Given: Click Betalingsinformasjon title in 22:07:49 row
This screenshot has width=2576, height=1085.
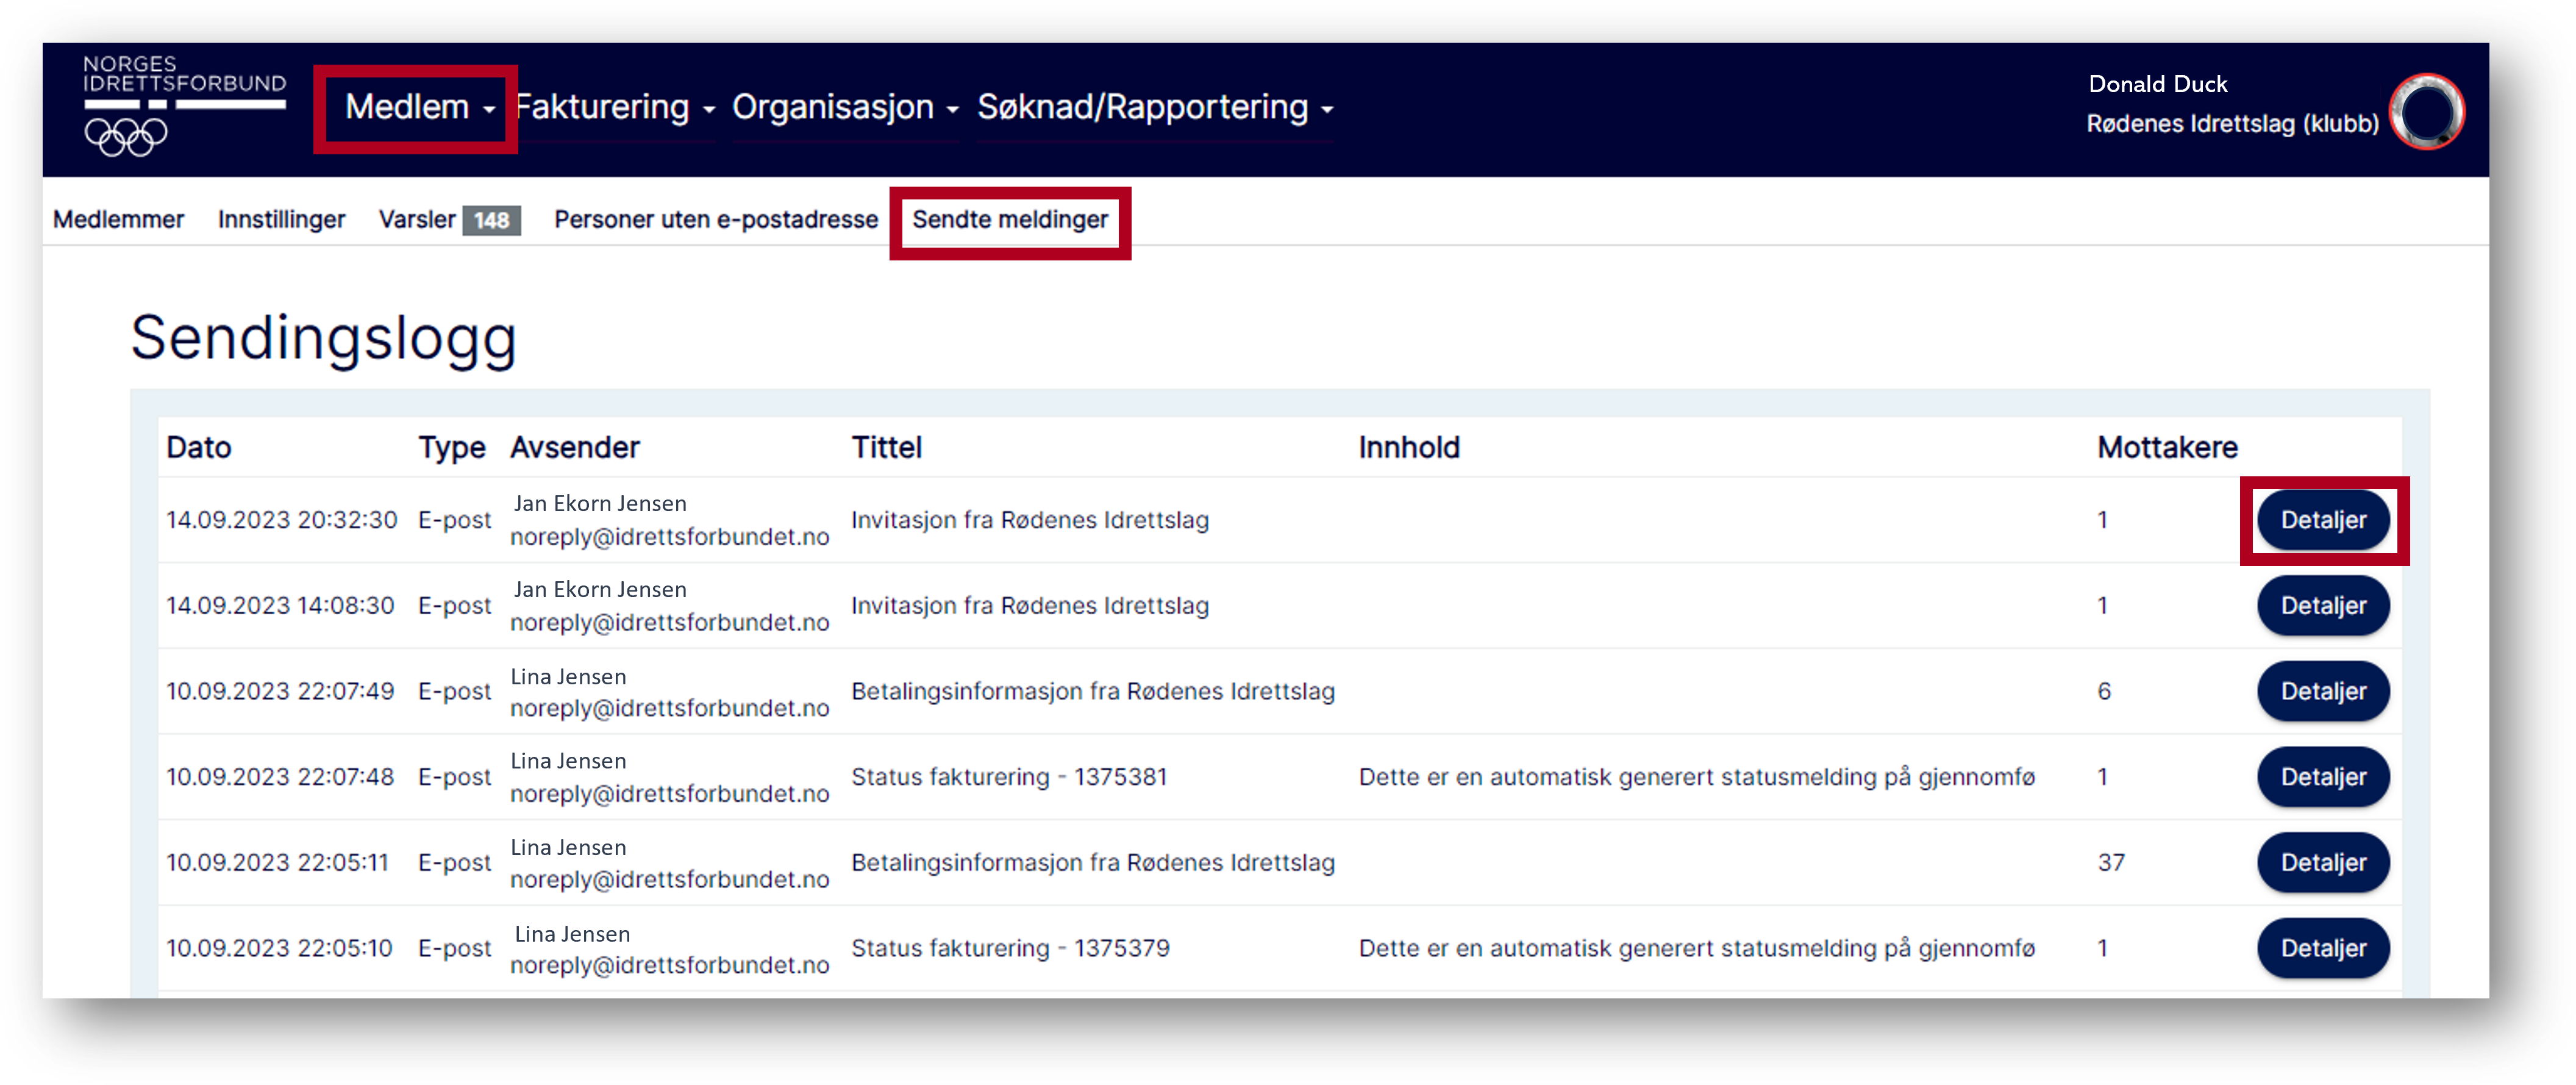Looking at the screenshot, I should (1093, 691).
